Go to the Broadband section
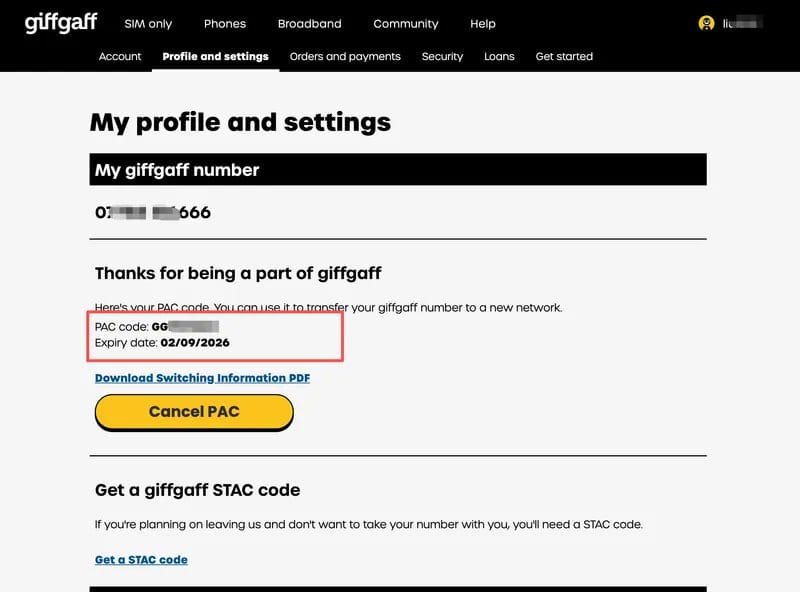The image size is (800, 592). [309, 24]
